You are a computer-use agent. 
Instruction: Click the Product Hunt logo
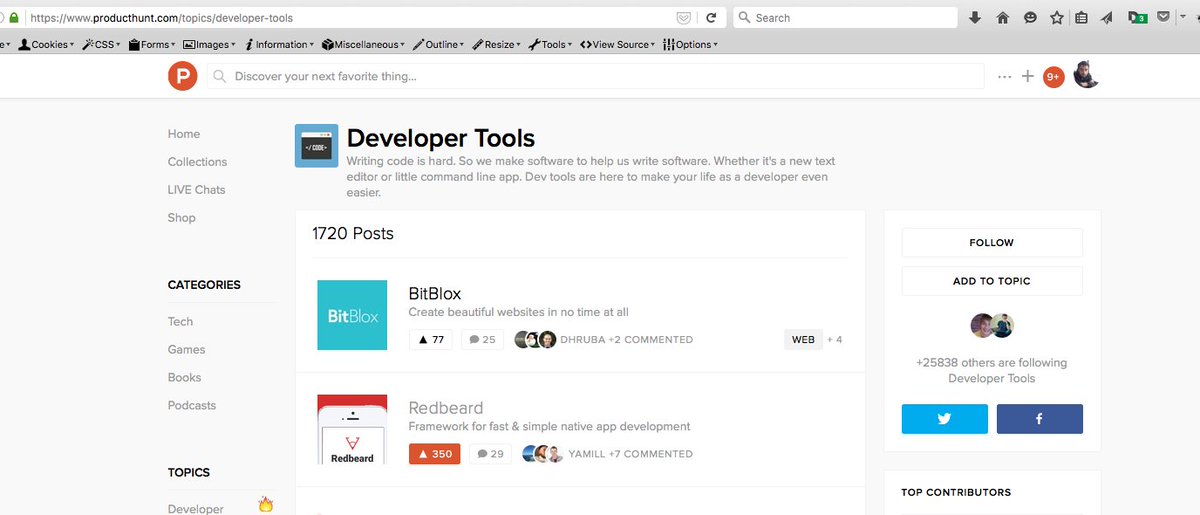click(x=182, y=76)
